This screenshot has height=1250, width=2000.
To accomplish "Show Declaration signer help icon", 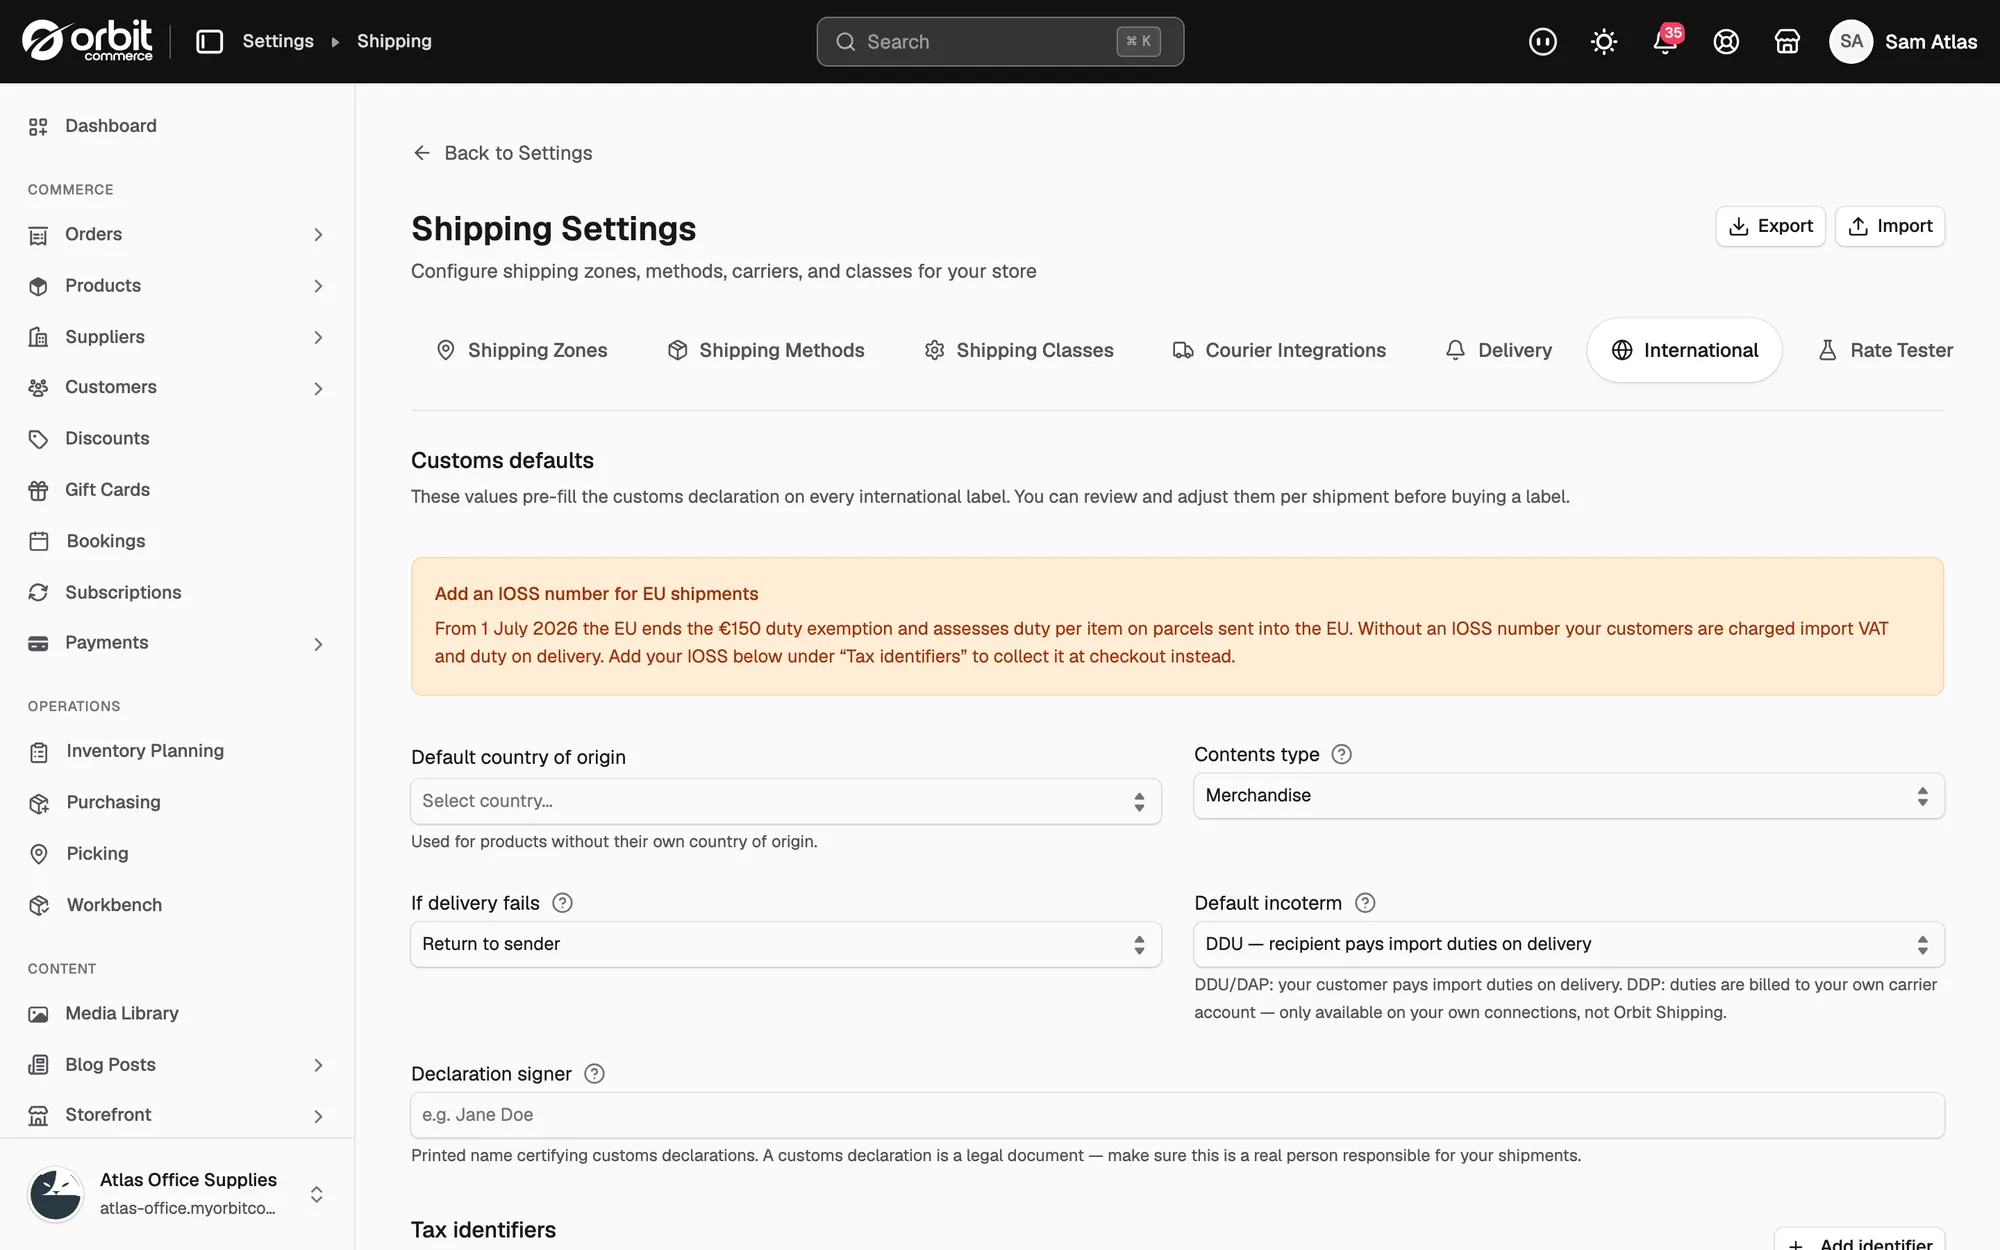I will click(595, 1074).
